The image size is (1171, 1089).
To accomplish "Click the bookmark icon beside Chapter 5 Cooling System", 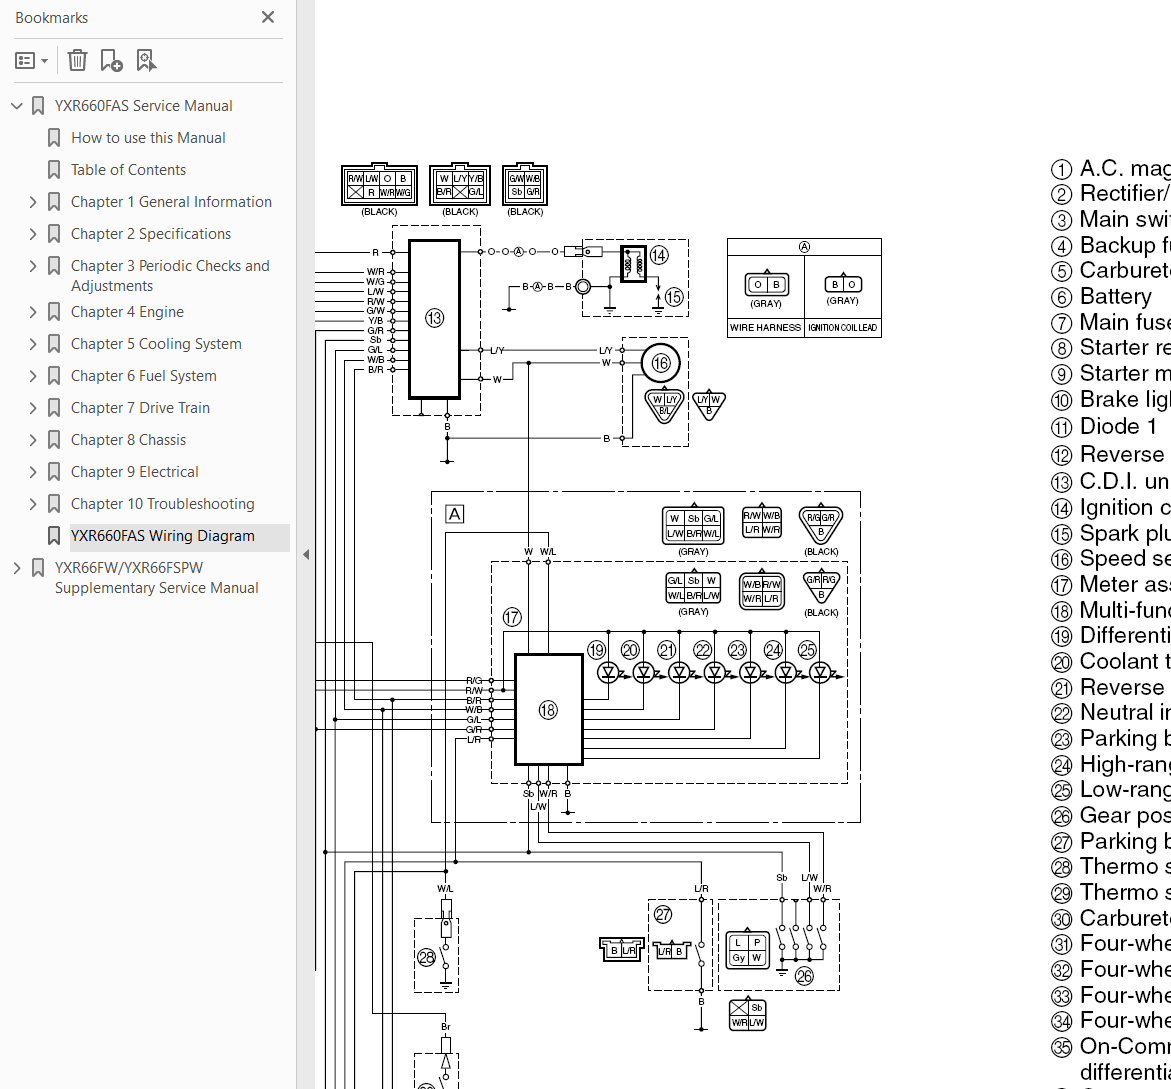I will [54, 344].
